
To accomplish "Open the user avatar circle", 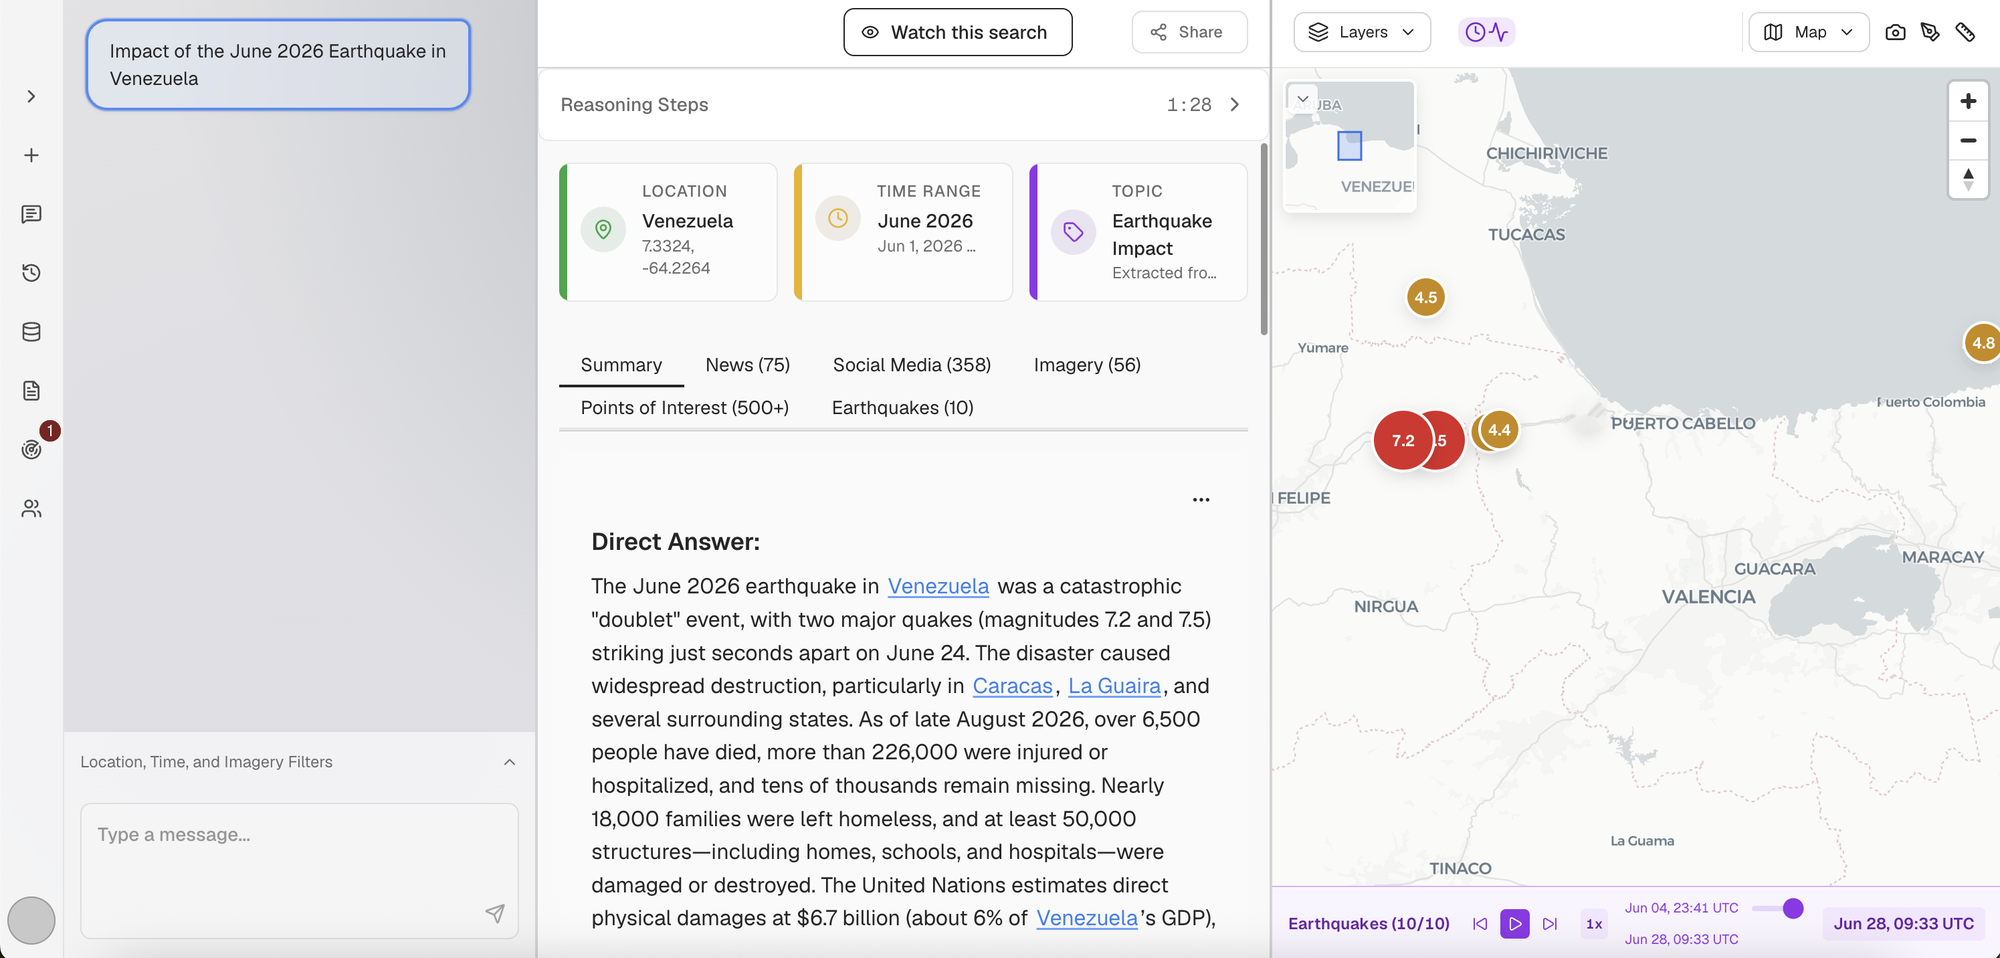I will (31, 920).
